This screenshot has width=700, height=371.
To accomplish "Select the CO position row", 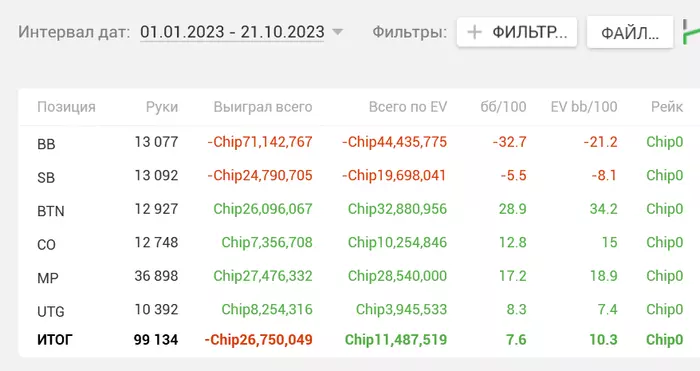I will (359, 243).
